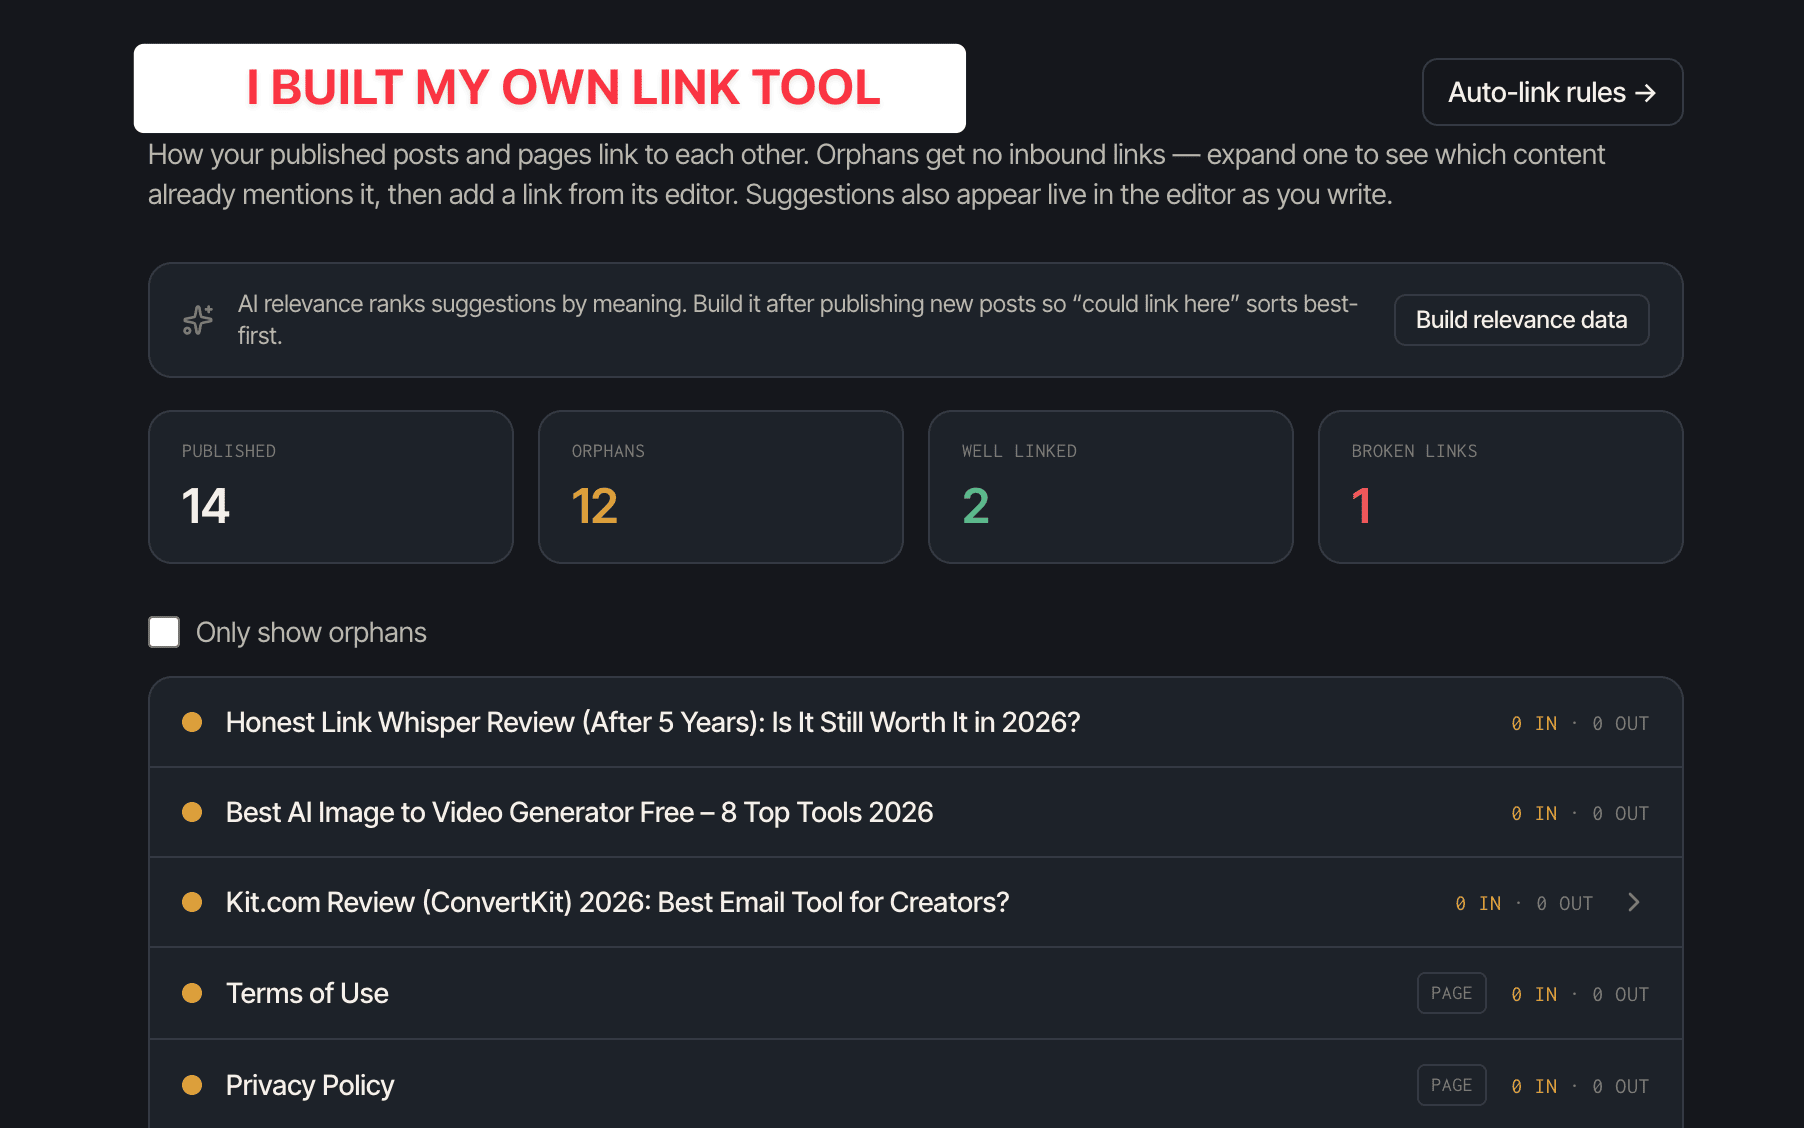Viewport: 1804px width, 1128px height.
Task: Open the Auto-link rules page
Action: click(1552, 92)
